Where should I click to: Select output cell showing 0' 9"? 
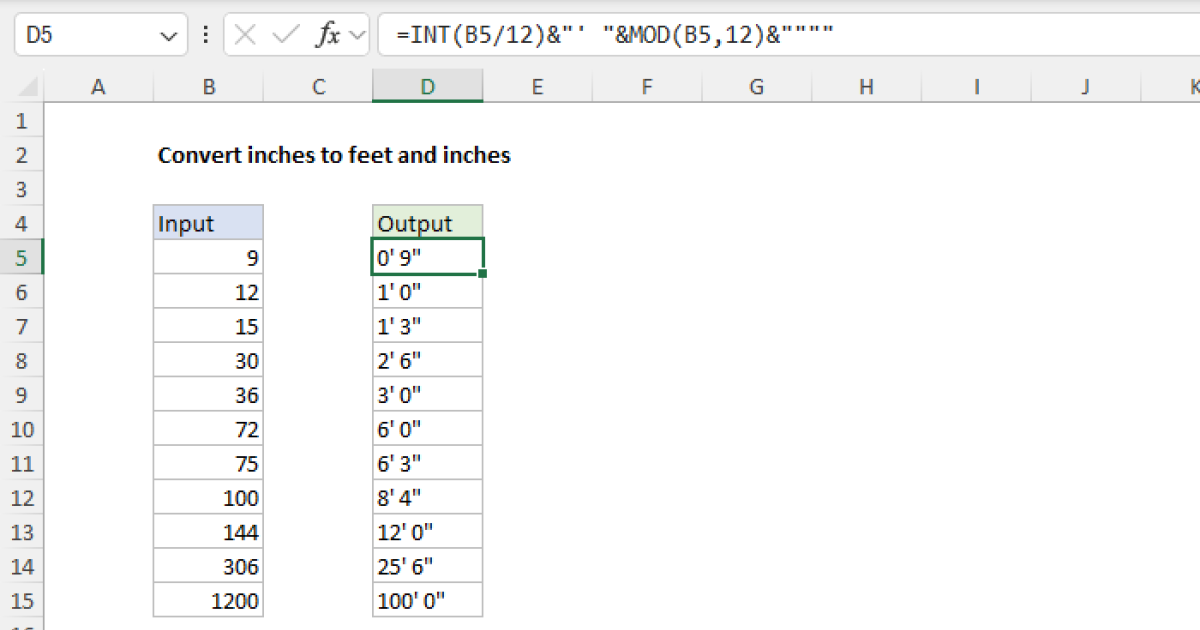click(x=428, y=258)
